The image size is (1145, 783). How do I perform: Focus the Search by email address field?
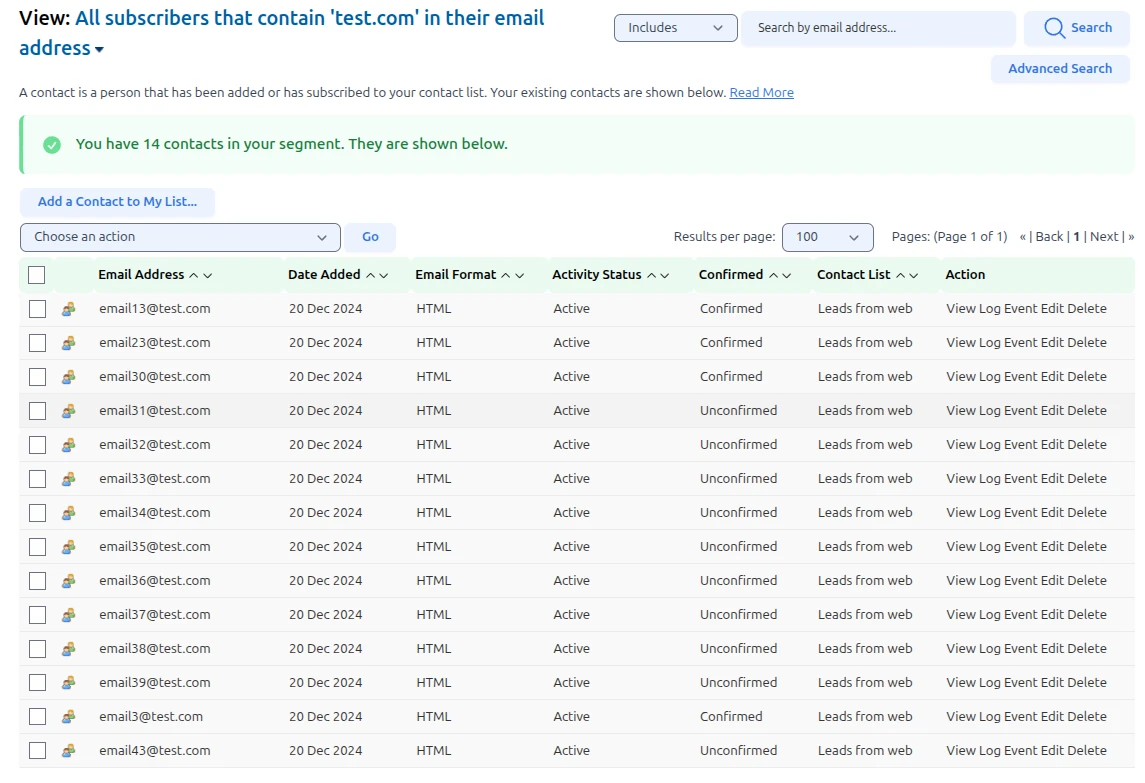coord(878,28)
